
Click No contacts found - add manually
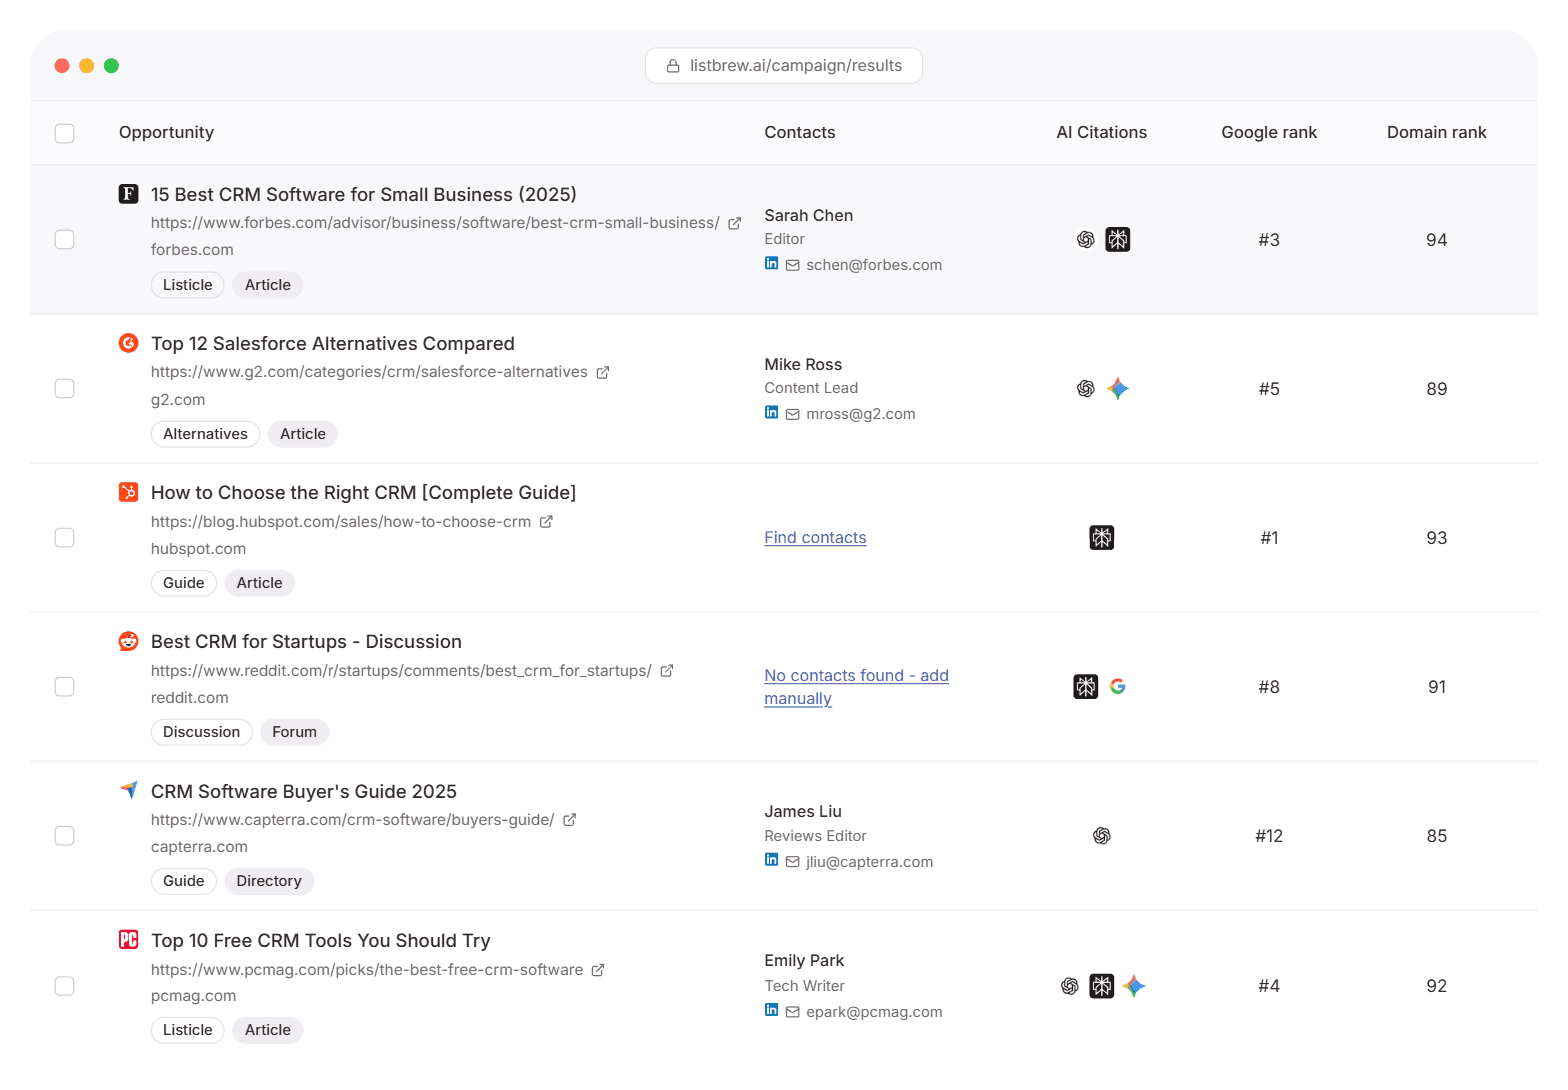(856, 687)
